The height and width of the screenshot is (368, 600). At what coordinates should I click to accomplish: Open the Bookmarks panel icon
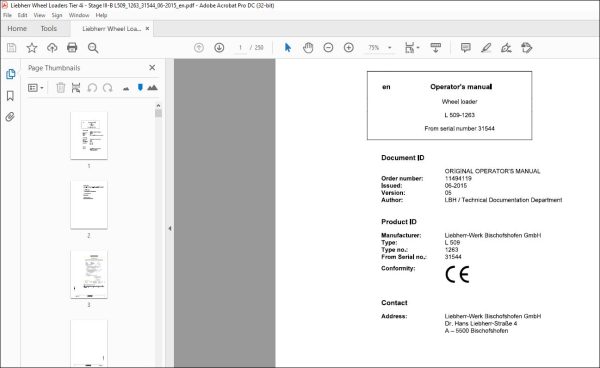[10, 96]
